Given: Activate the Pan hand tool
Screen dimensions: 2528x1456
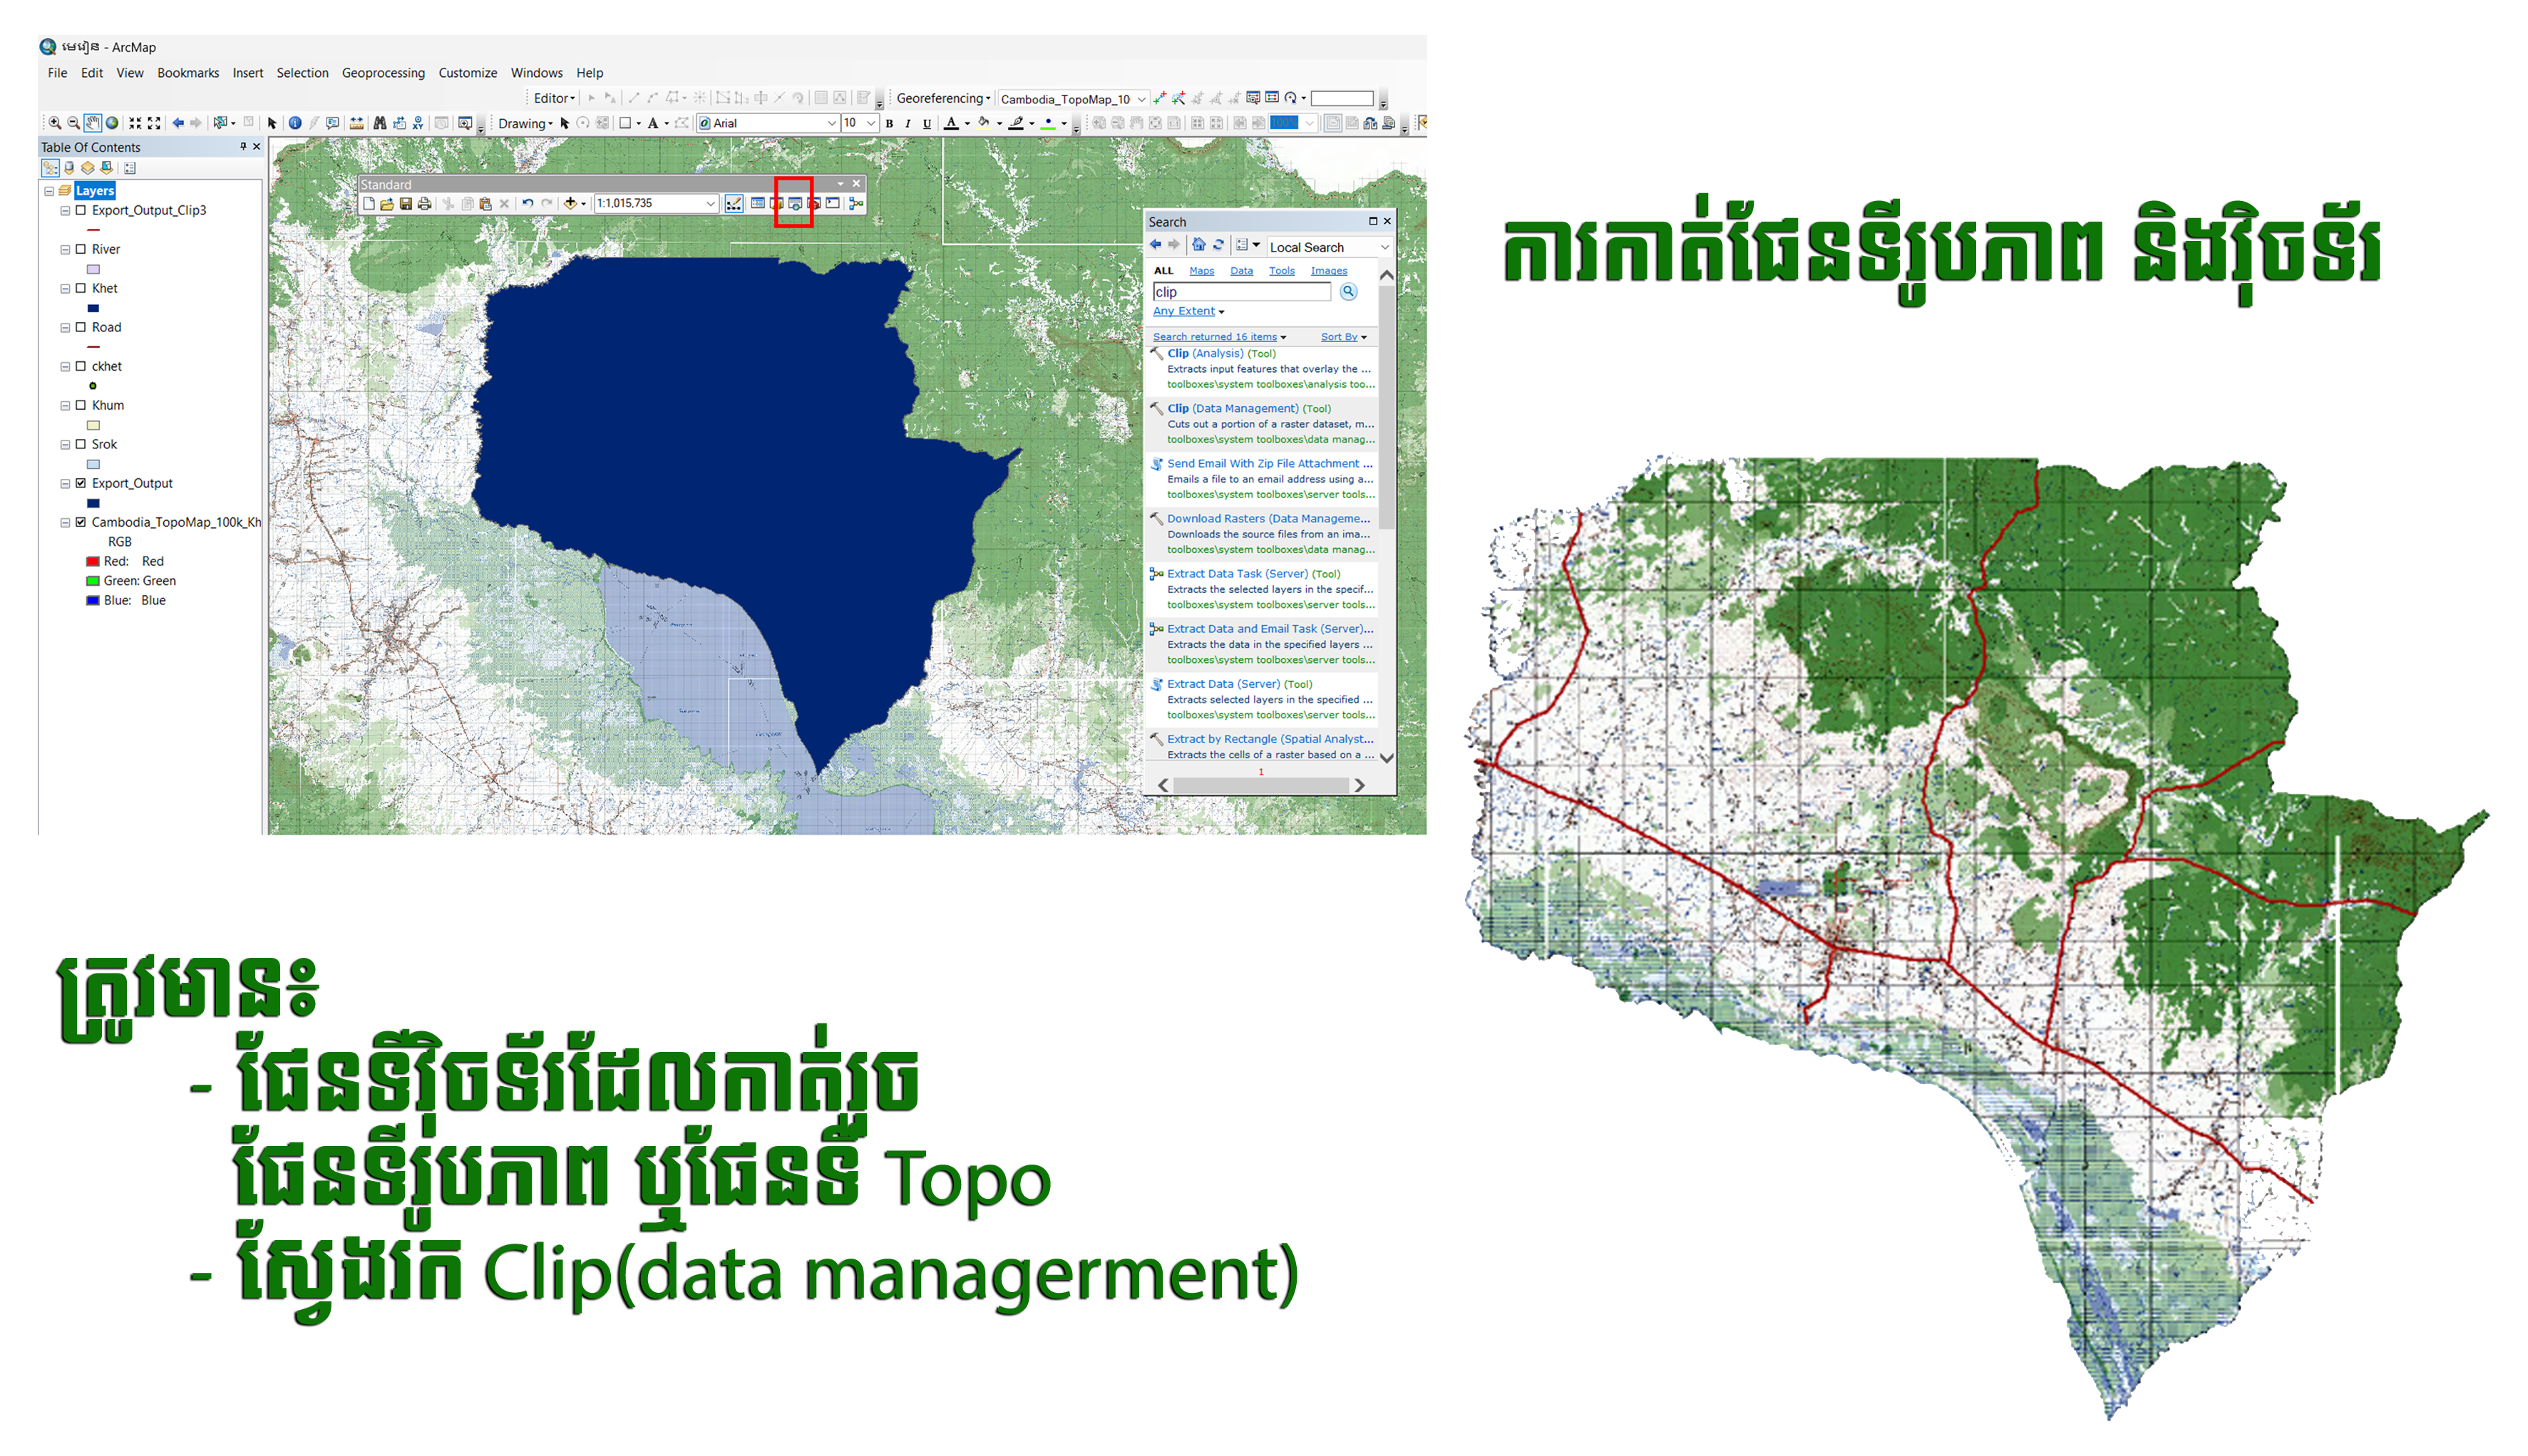Looking at the screenshot, I should point(92,123).
